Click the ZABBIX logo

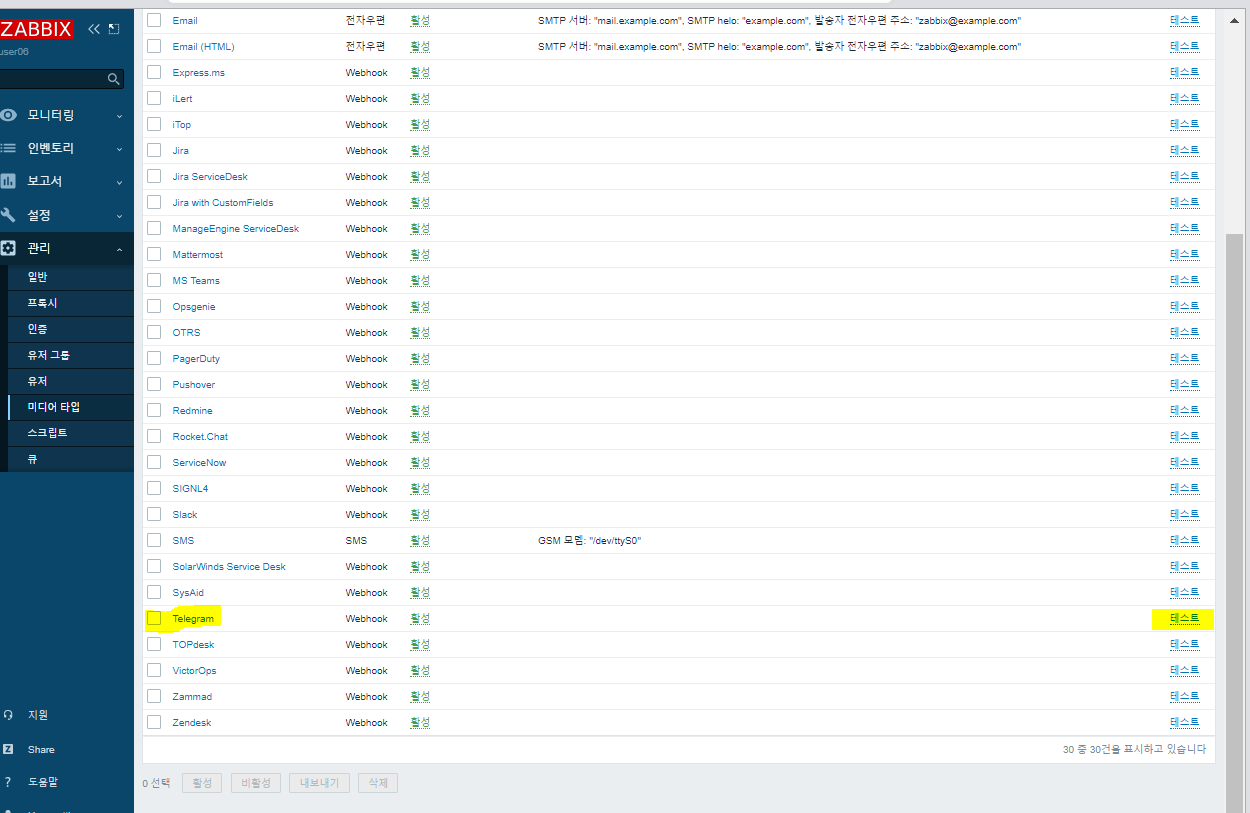pos(36,29)
